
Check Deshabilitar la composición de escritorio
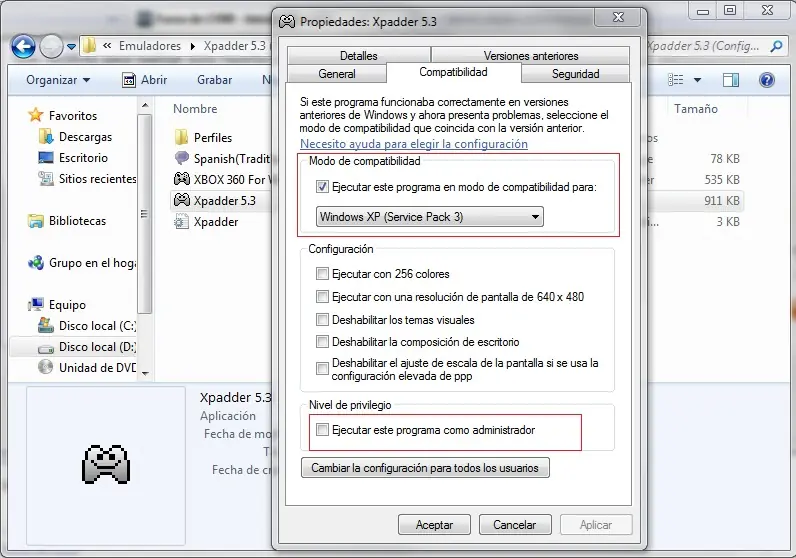point(322,342)
